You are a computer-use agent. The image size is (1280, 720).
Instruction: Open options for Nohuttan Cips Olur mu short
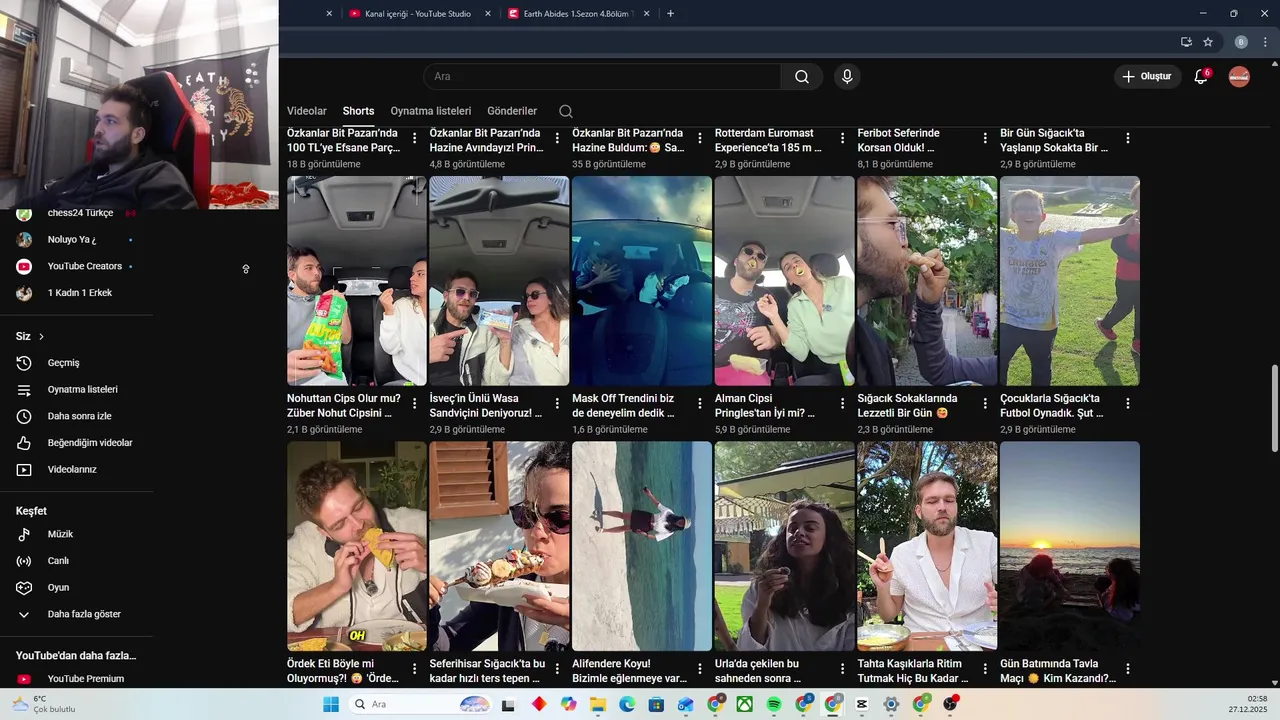[415, 404]
